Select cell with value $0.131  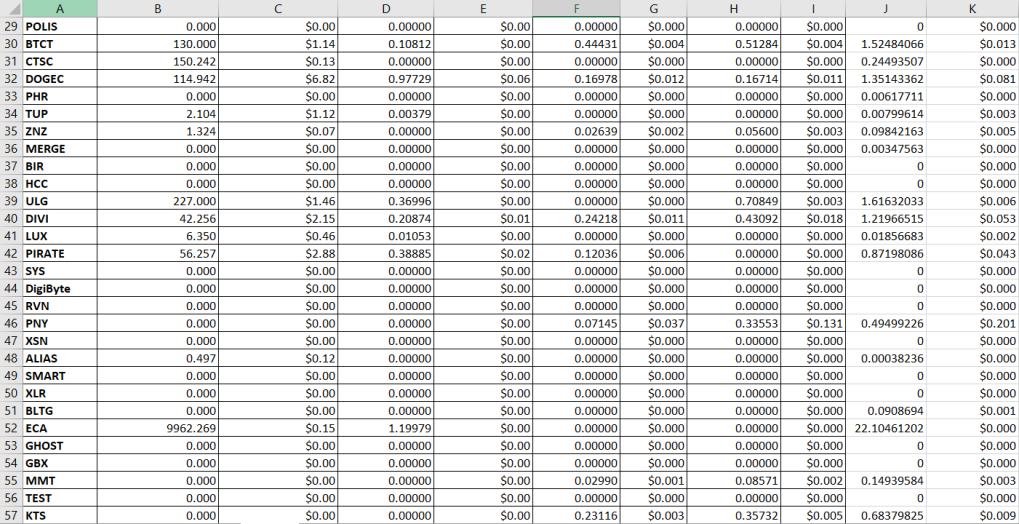[813, 324]
